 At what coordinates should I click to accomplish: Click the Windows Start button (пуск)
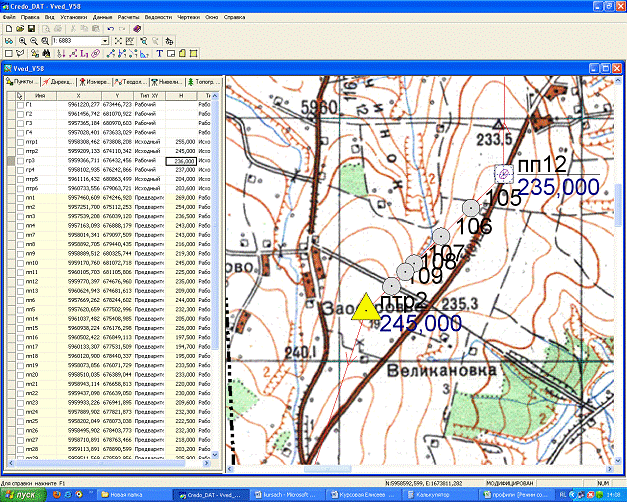coord(24,495)
